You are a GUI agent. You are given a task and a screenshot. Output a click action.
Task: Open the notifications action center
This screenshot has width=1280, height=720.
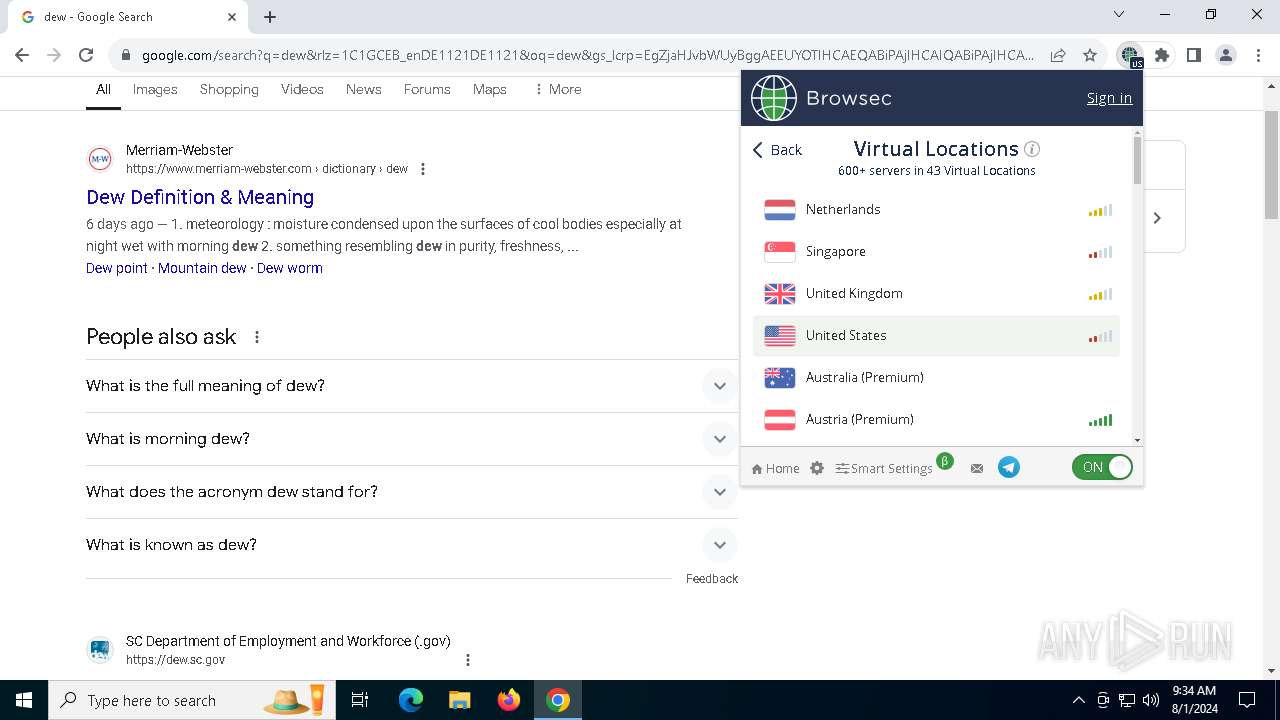1247,700
